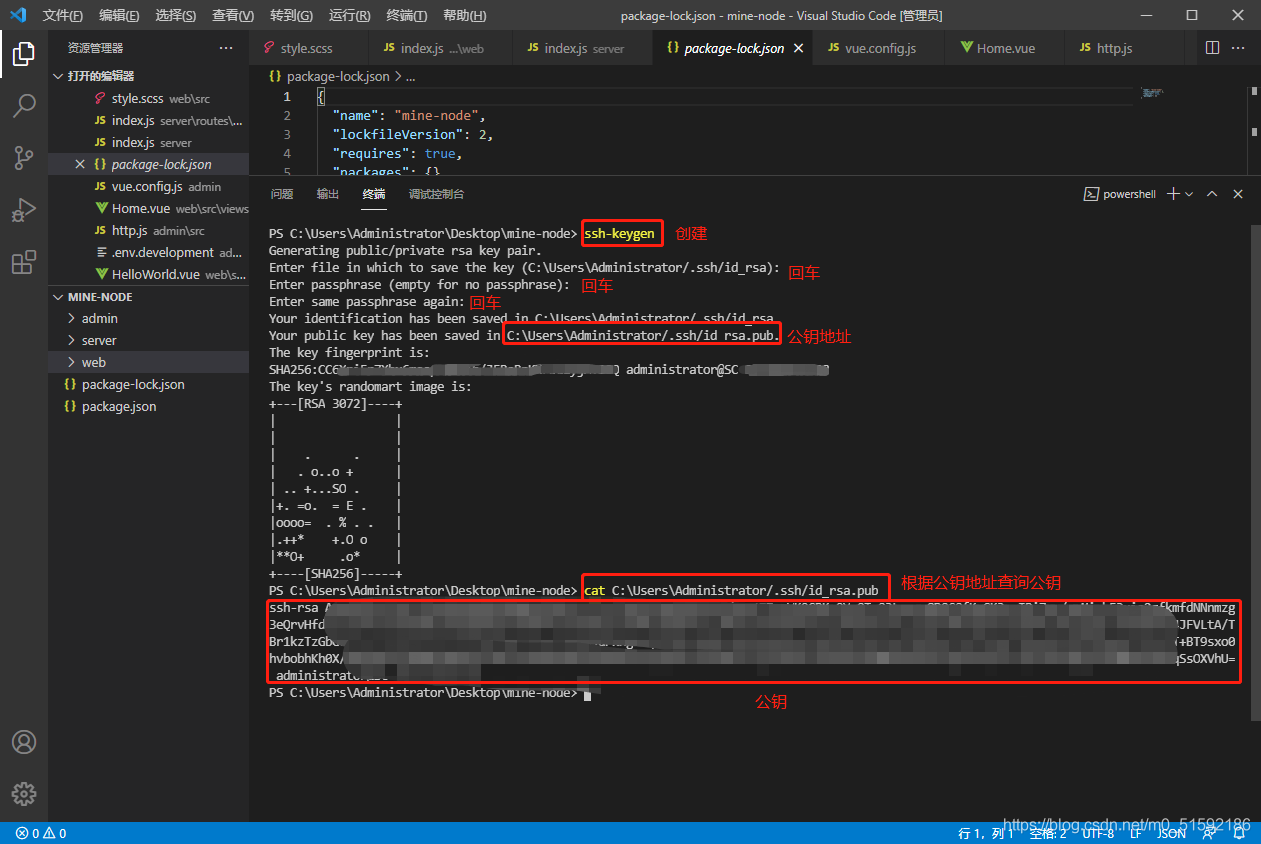This screenshot has width=1261, height=844.
Task: Maximize the terminal panel with up chevron
Action: point(1212,194)
